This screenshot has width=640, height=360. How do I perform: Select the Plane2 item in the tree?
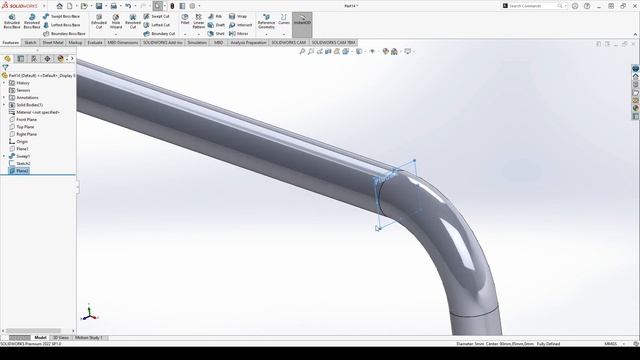tap(19, 171)
